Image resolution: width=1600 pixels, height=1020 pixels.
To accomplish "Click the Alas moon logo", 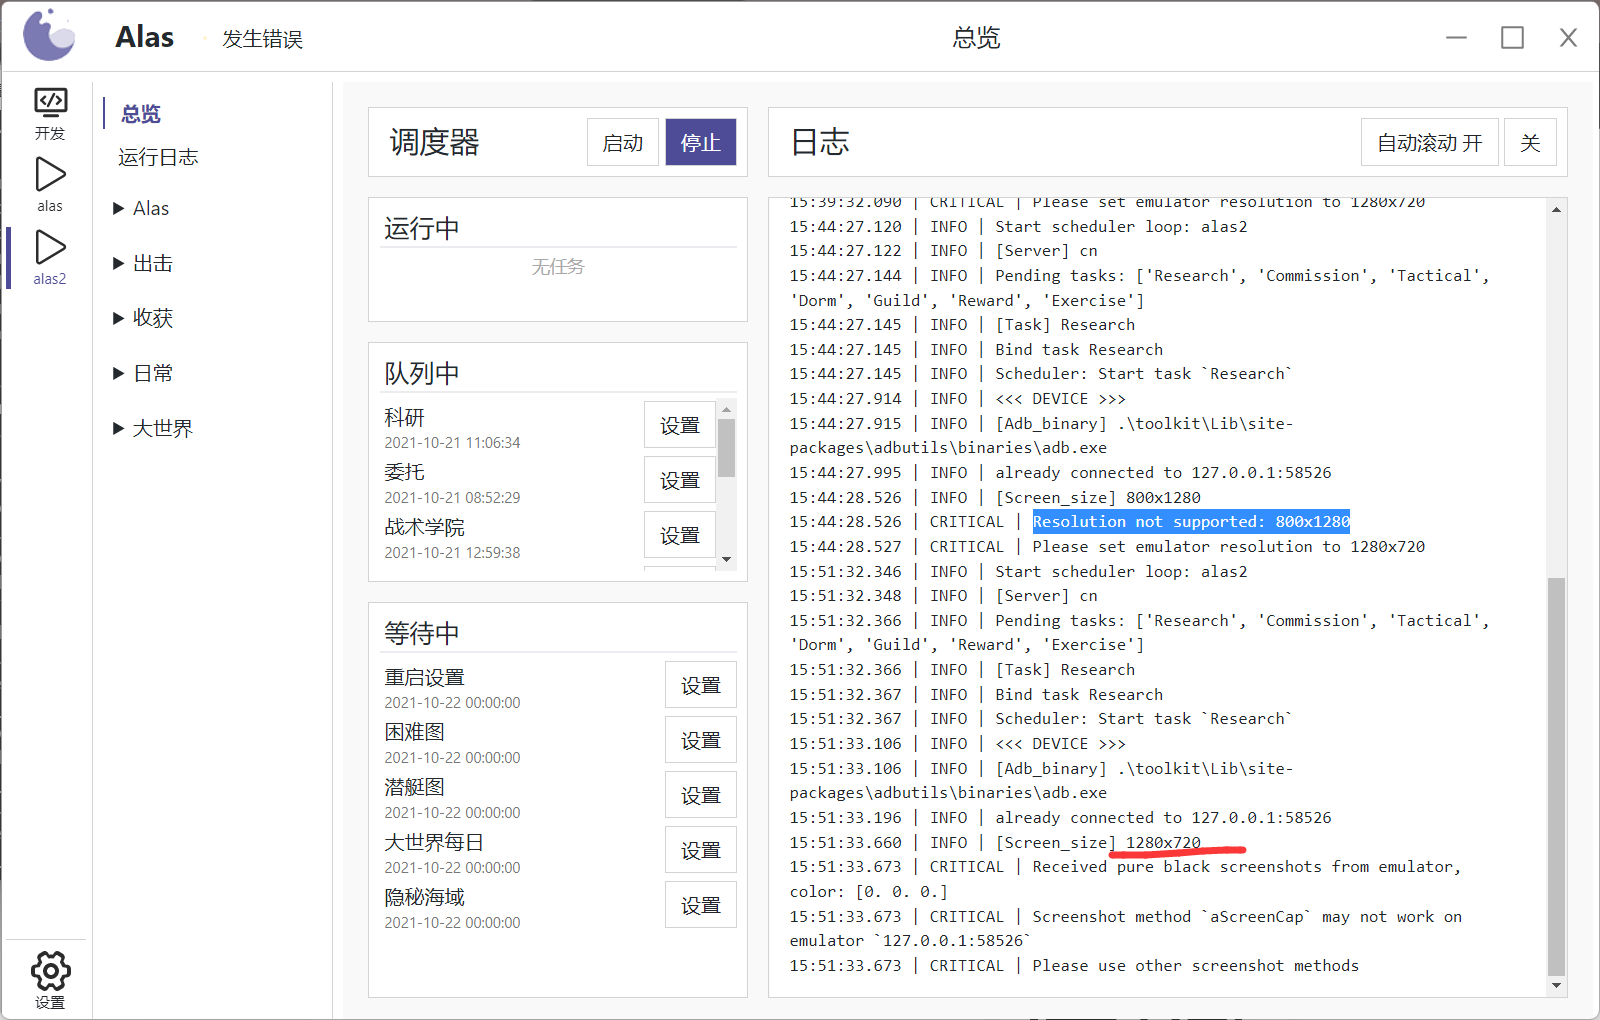I will click(49, 36).
